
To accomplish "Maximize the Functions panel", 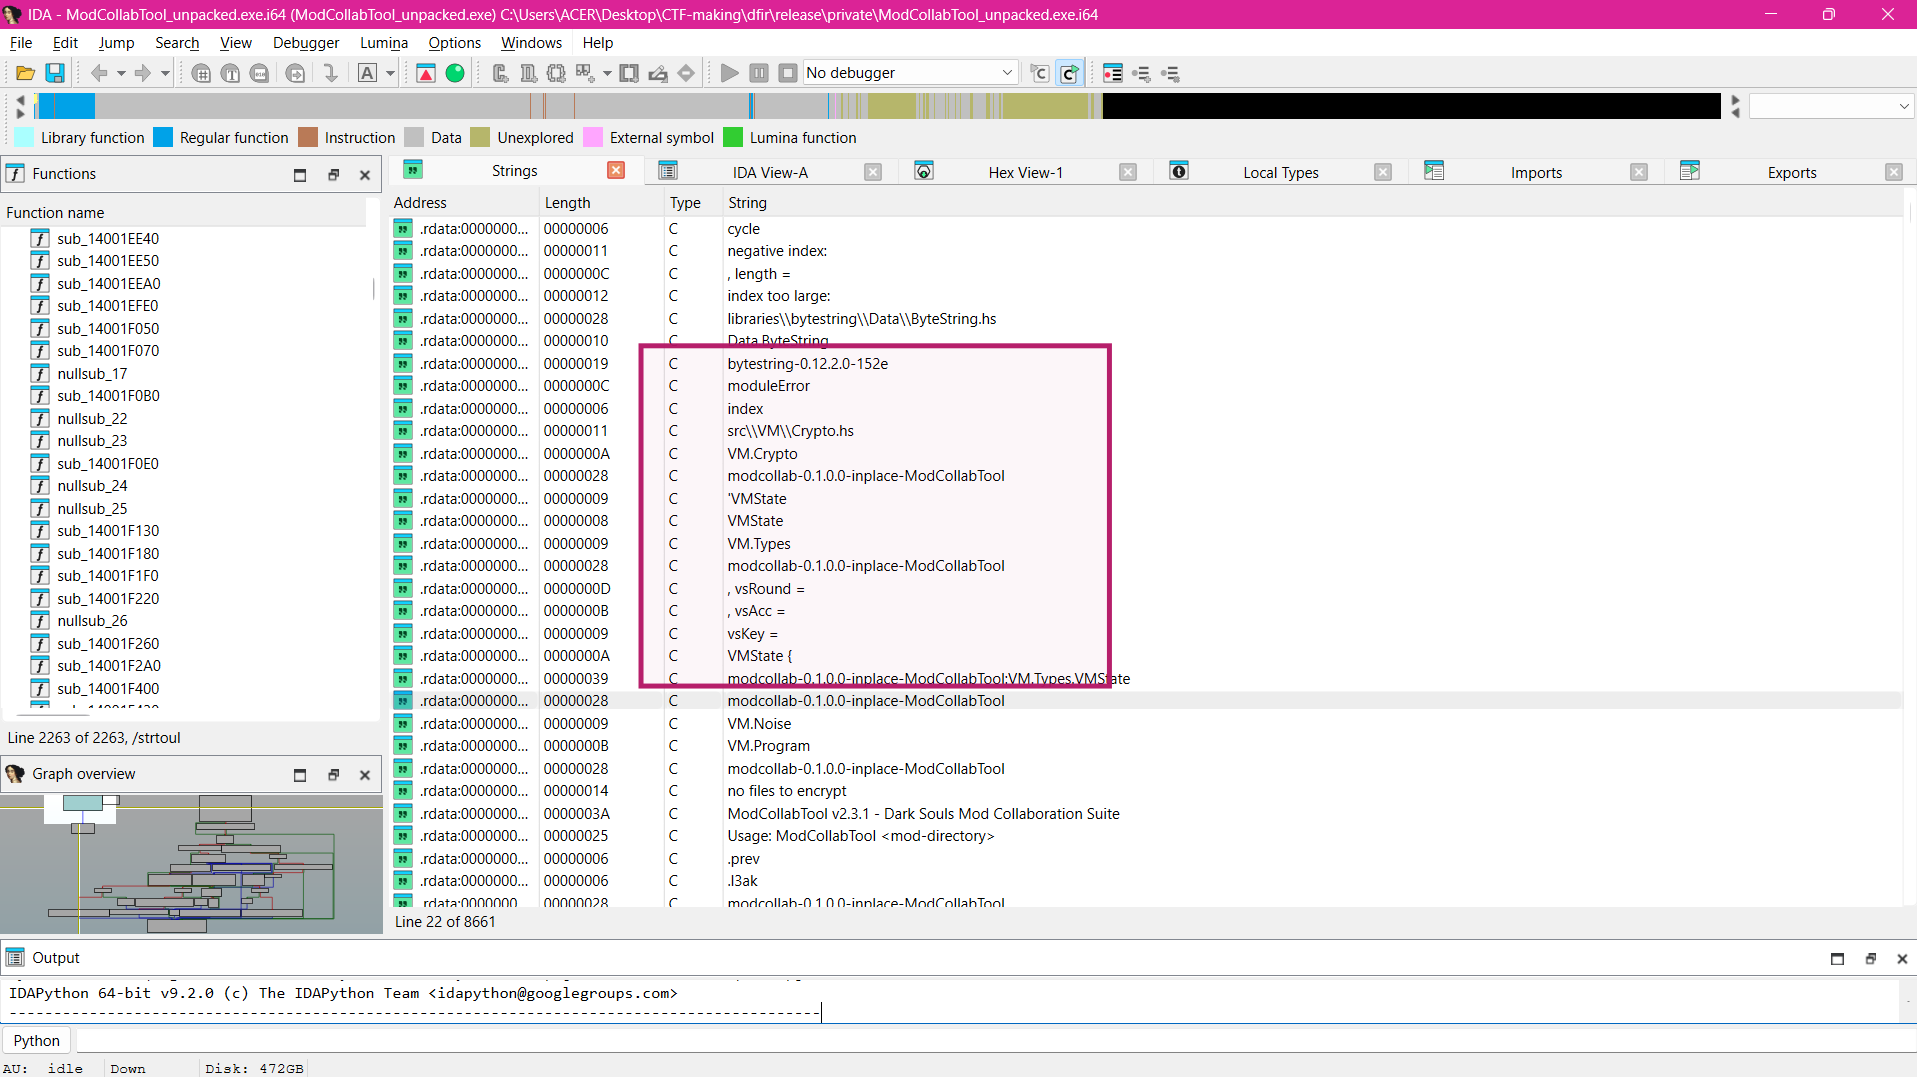I will (x=300, y=175).
